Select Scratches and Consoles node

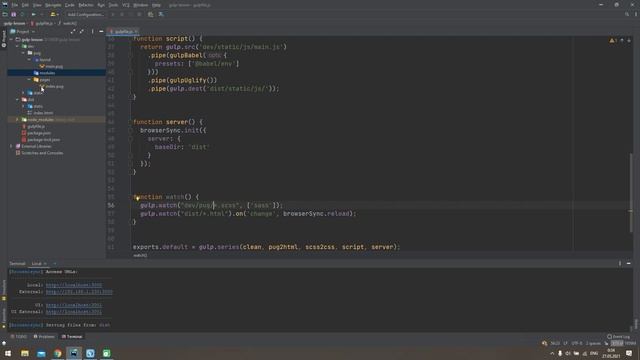point(42,153)
